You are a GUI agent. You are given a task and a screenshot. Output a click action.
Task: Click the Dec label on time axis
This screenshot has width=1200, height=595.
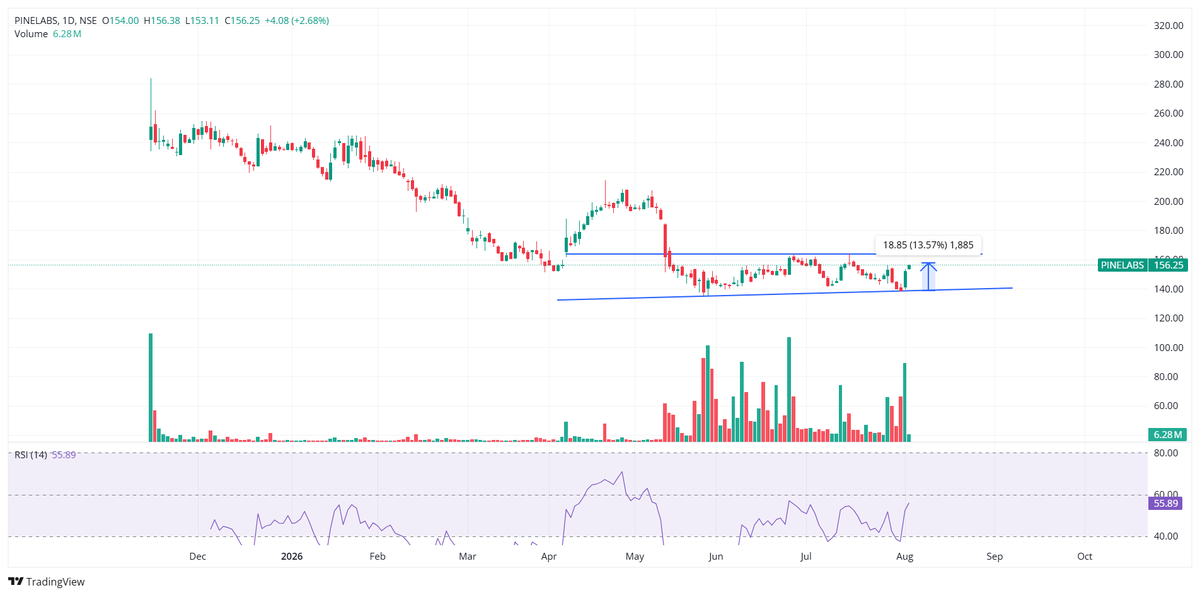[x=197, y=555]
